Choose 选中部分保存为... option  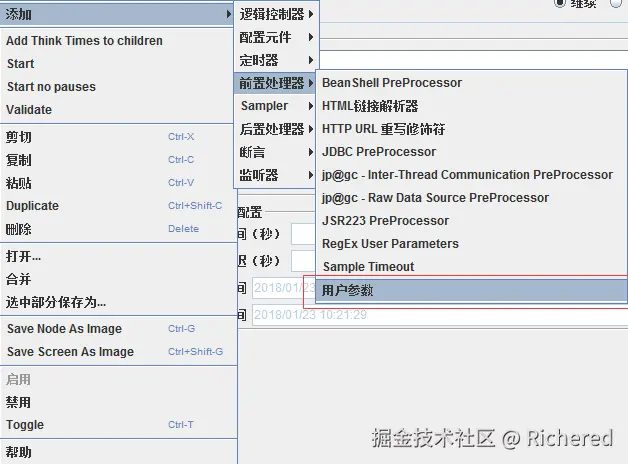(118, 302)
